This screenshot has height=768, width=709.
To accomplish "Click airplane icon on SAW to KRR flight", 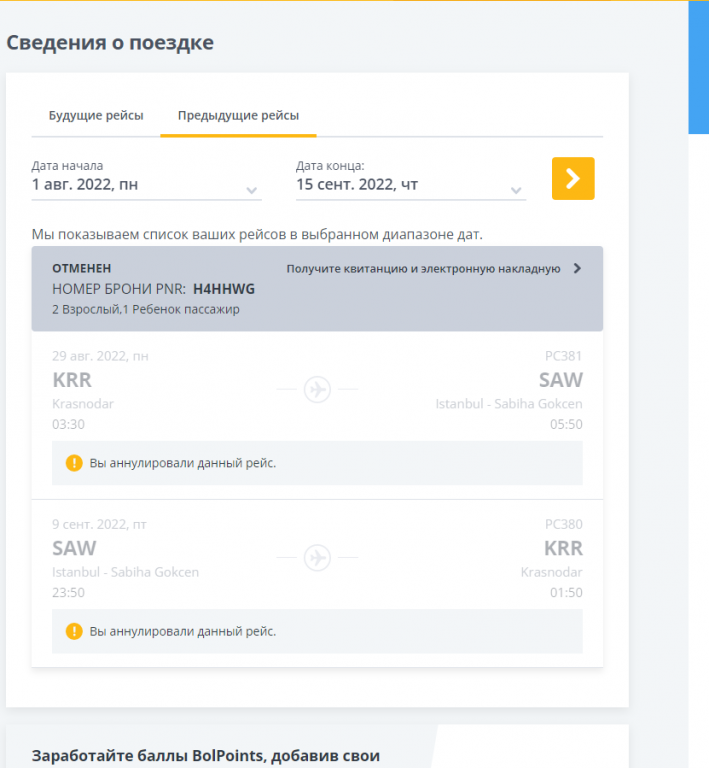I will coord(317,557).
